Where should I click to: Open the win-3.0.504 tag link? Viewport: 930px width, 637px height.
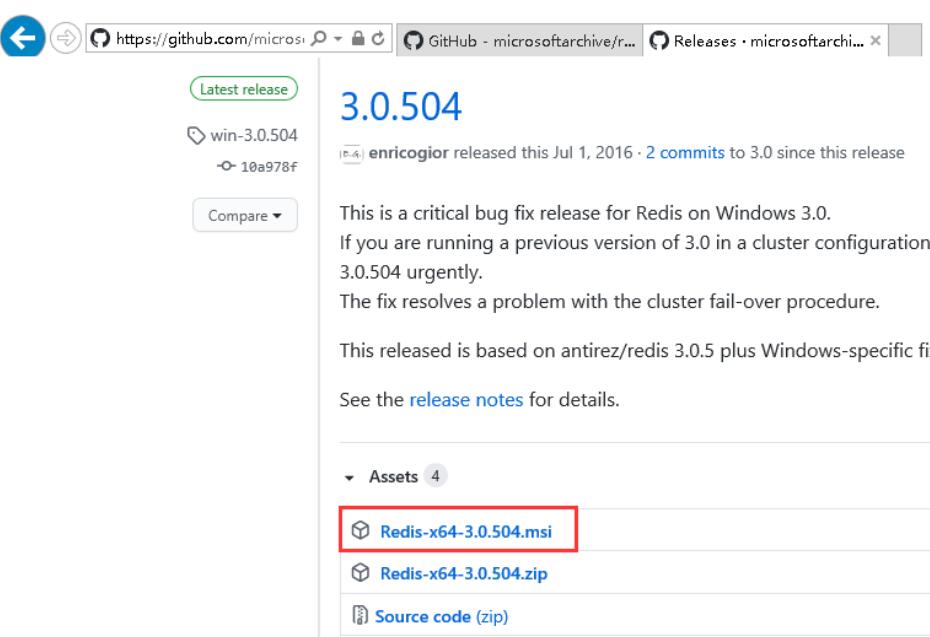254,135
